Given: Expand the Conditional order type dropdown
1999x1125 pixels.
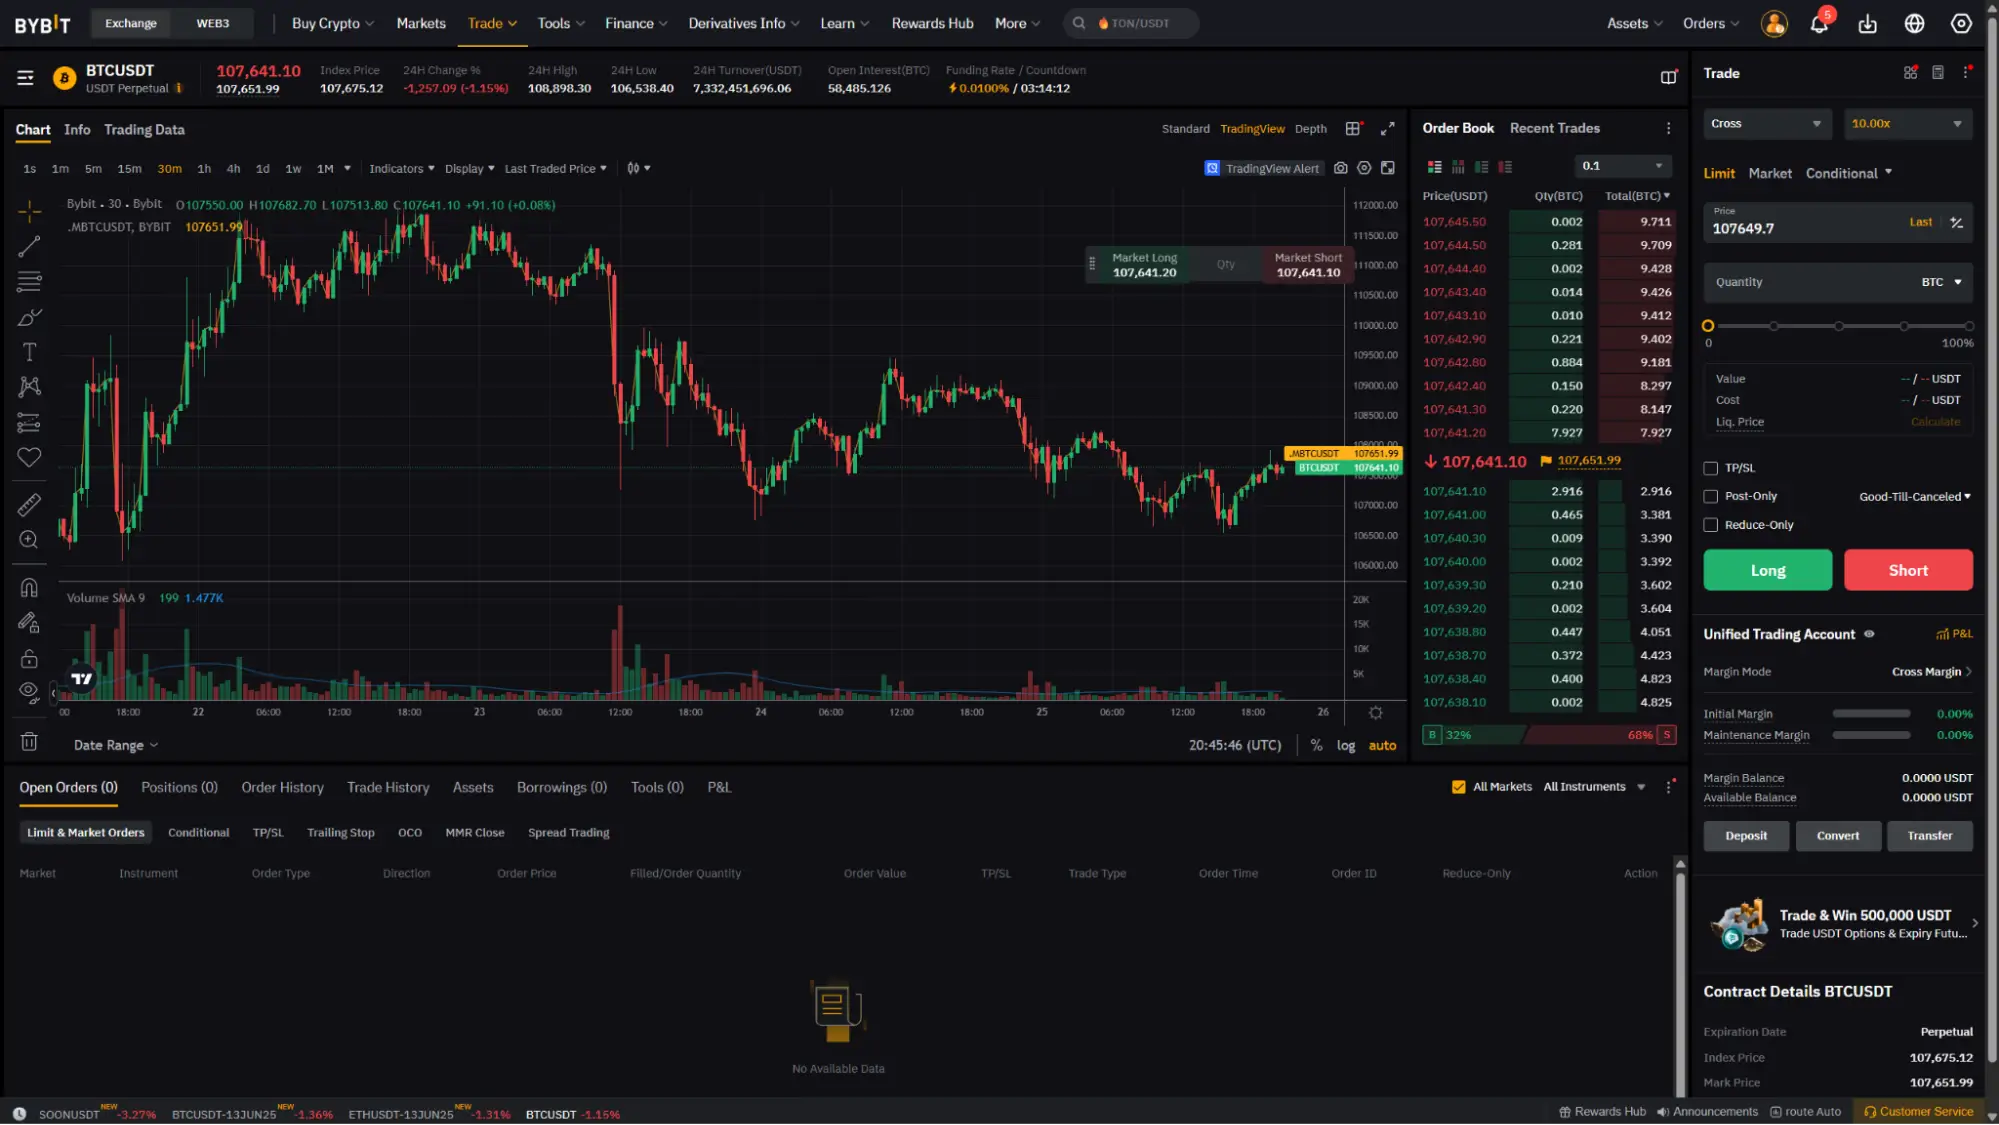Looking at the screenshot, I should (x=1849, y=173).
